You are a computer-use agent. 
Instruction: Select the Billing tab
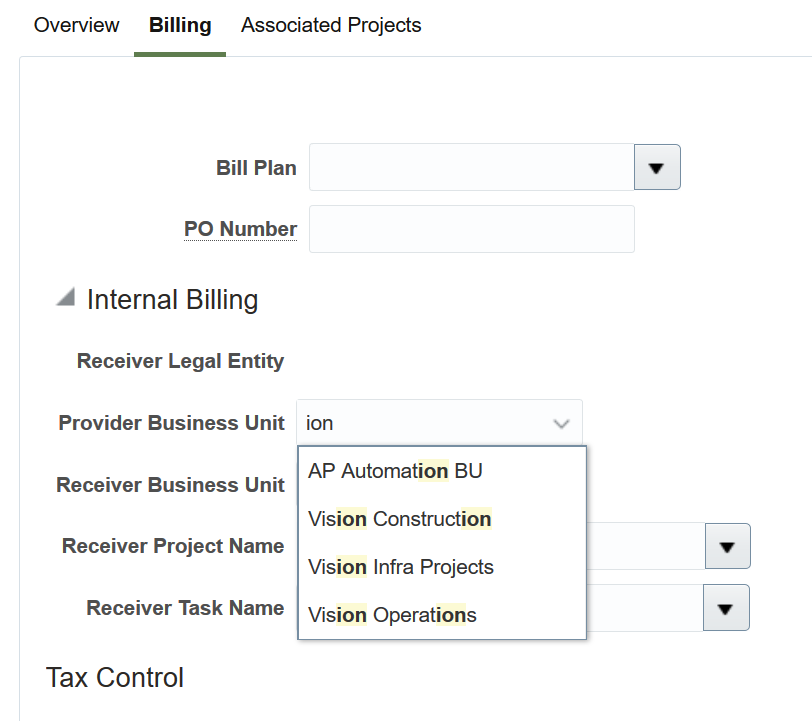pos(180,26)
